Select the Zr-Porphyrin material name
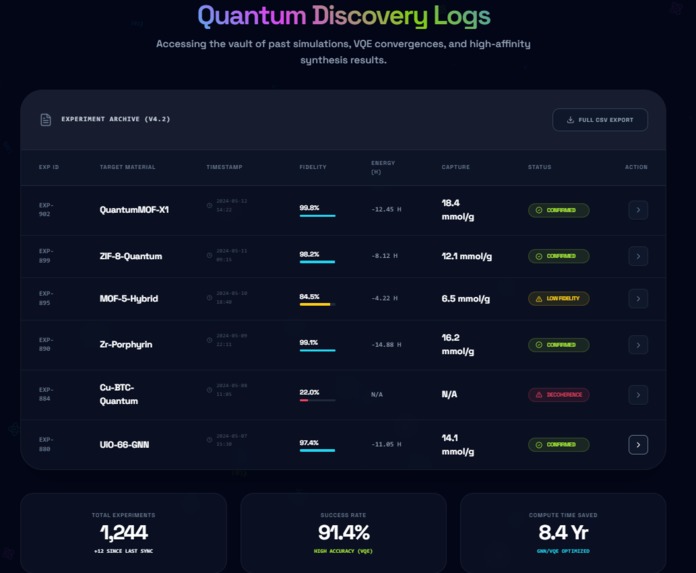The height and width of the screenshot is (573, 696). 126,344
